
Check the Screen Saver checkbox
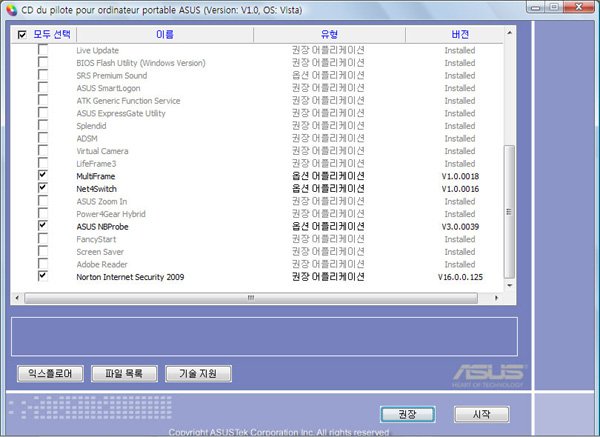[x=43, y=251]
